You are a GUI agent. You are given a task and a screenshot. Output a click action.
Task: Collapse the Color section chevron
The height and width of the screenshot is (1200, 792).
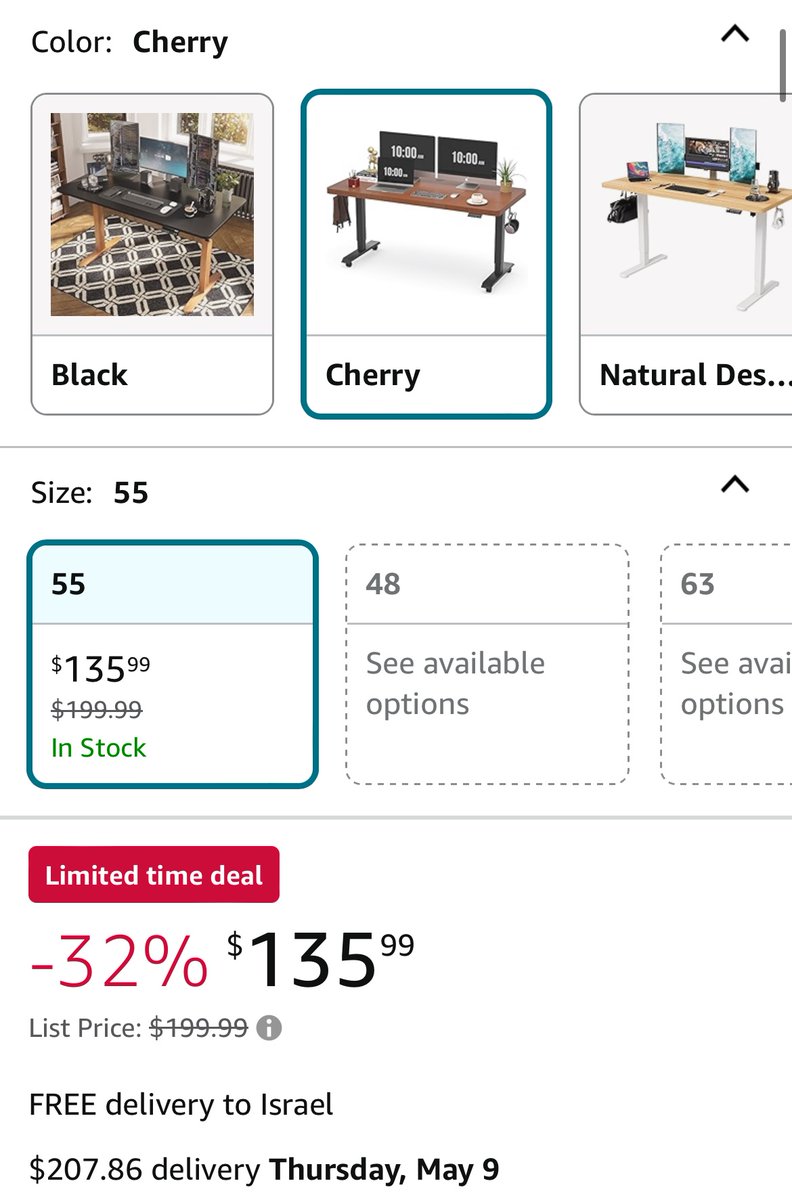735,34
